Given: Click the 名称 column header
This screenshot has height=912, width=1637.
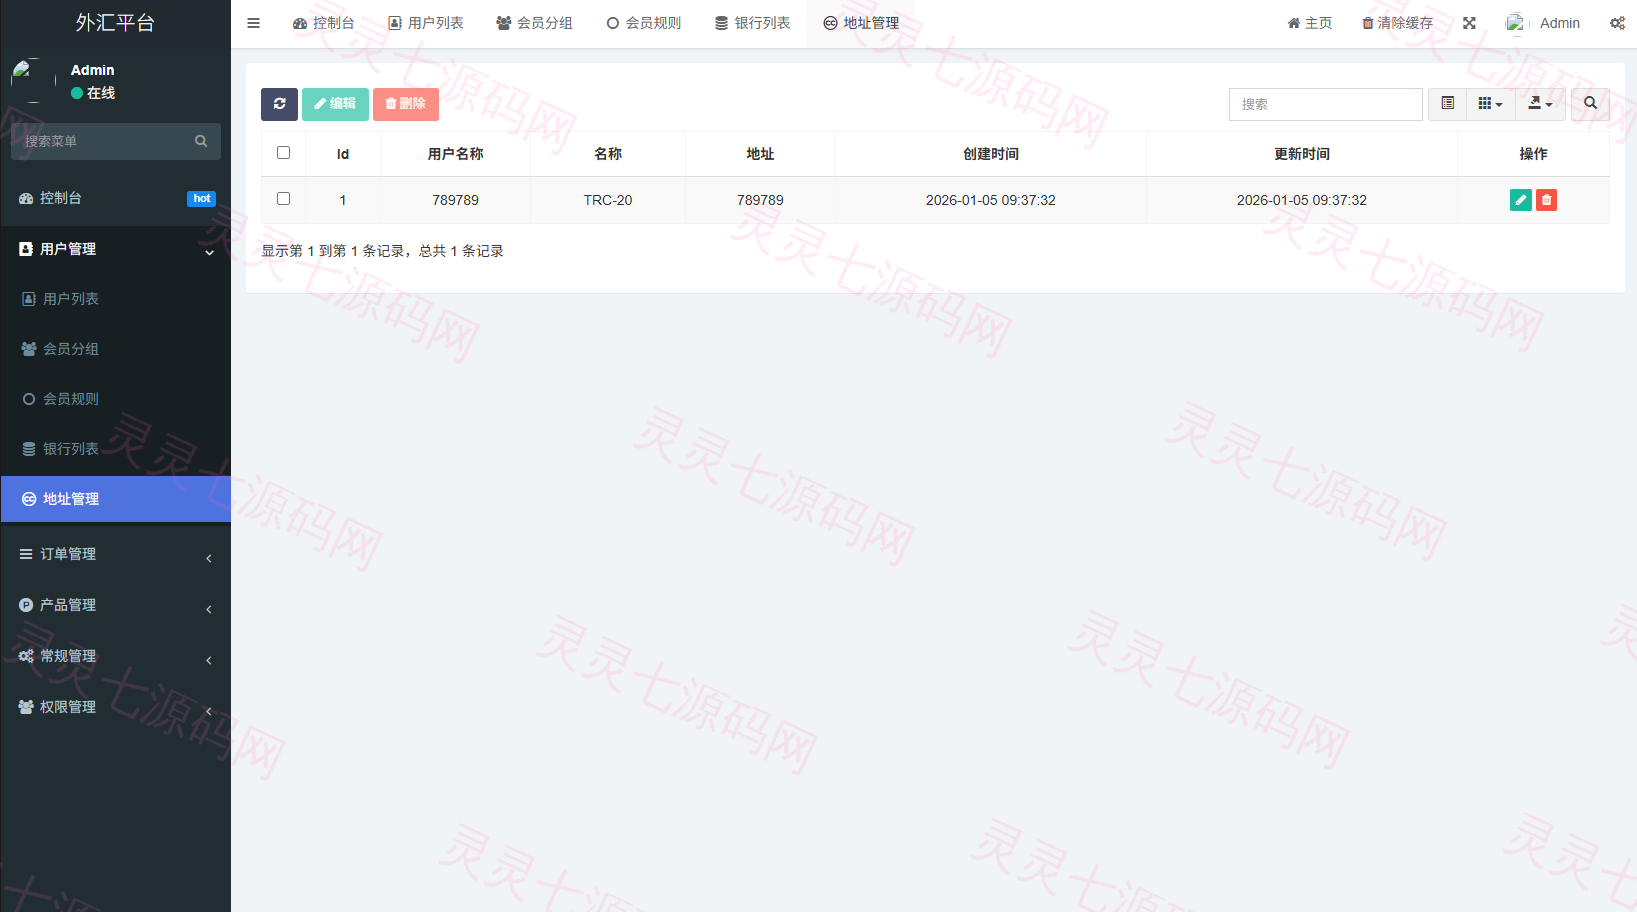Looking at the screenshot, I should (608, 154).
